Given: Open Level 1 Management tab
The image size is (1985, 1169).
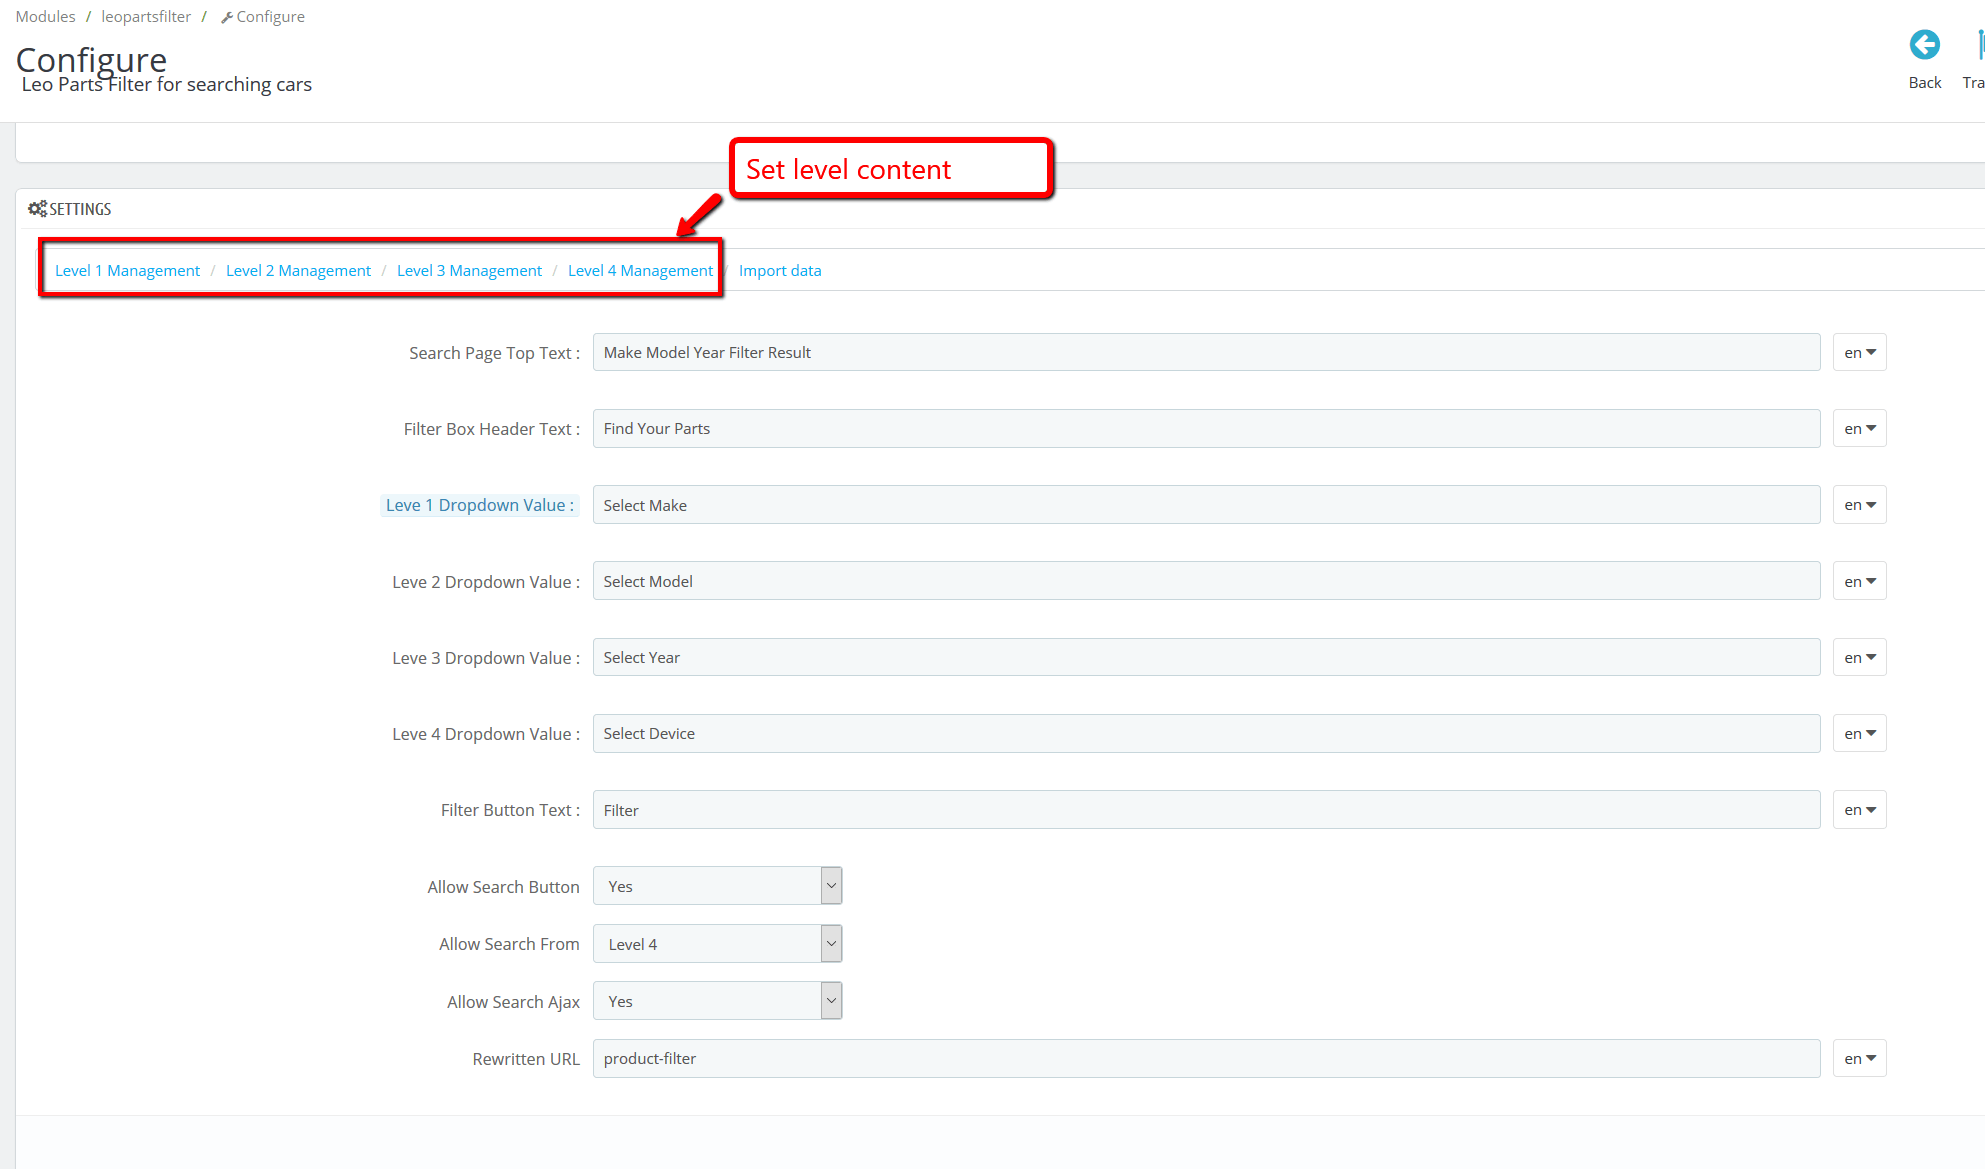Looking at the screenshot, I should click(127, 271).
